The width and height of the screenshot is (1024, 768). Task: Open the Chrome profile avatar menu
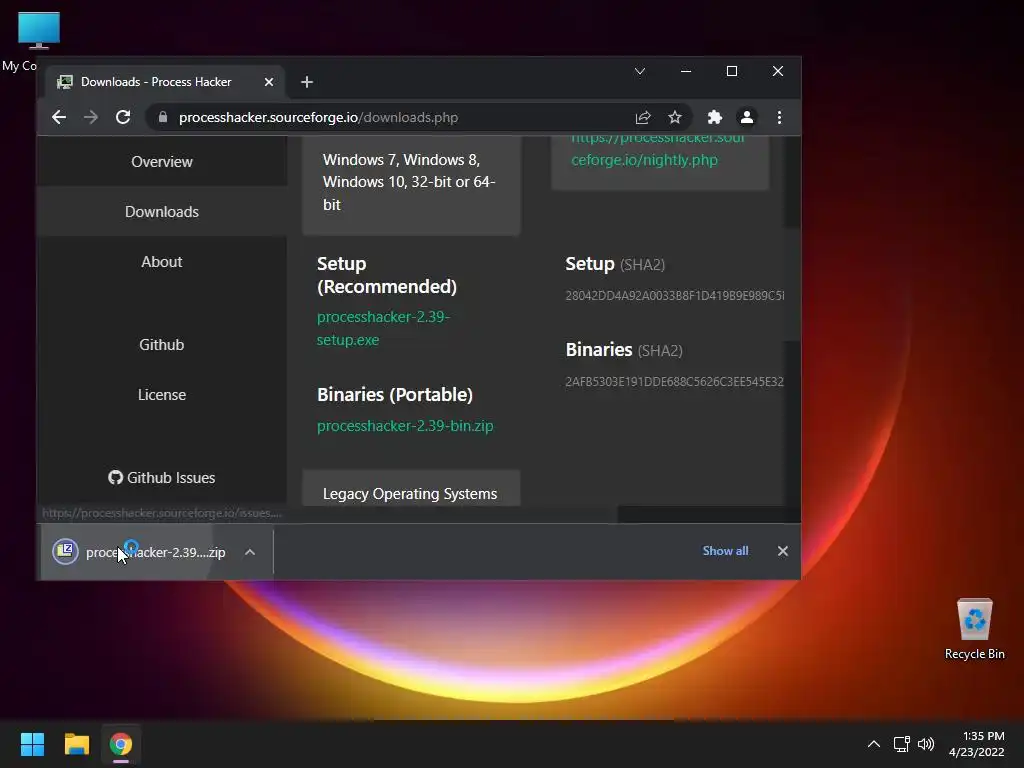pyautogui.click(x=746, y=118)
